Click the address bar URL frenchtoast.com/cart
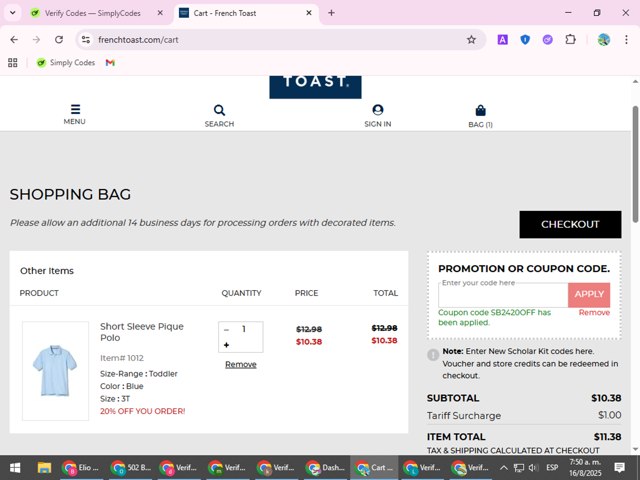640x480 pixels. 138,40
